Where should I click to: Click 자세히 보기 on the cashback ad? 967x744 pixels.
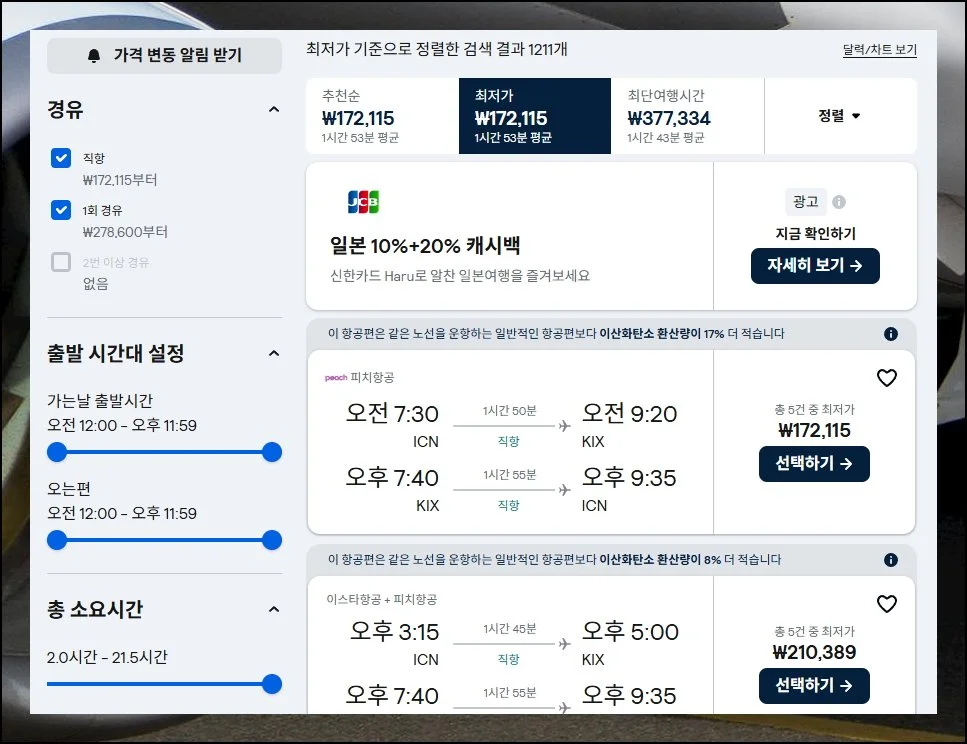tap(814, 266)
